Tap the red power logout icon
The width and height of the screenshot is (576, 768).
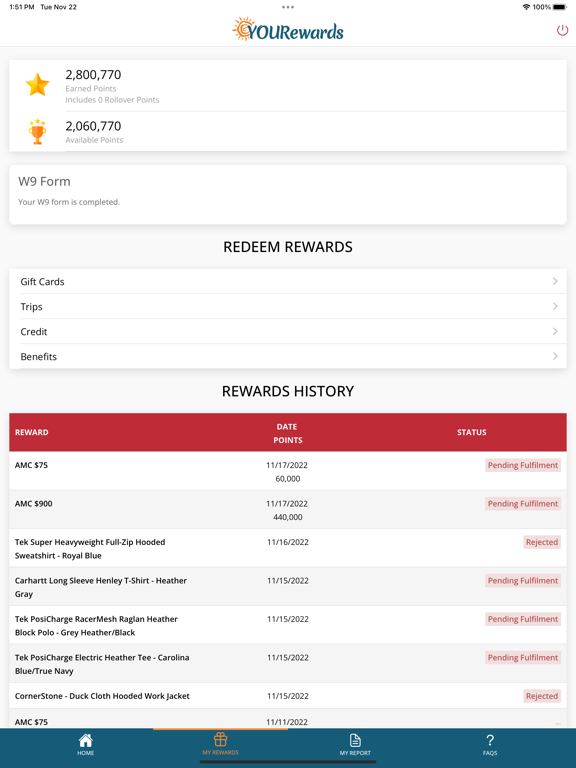click(x=562, y=30)
